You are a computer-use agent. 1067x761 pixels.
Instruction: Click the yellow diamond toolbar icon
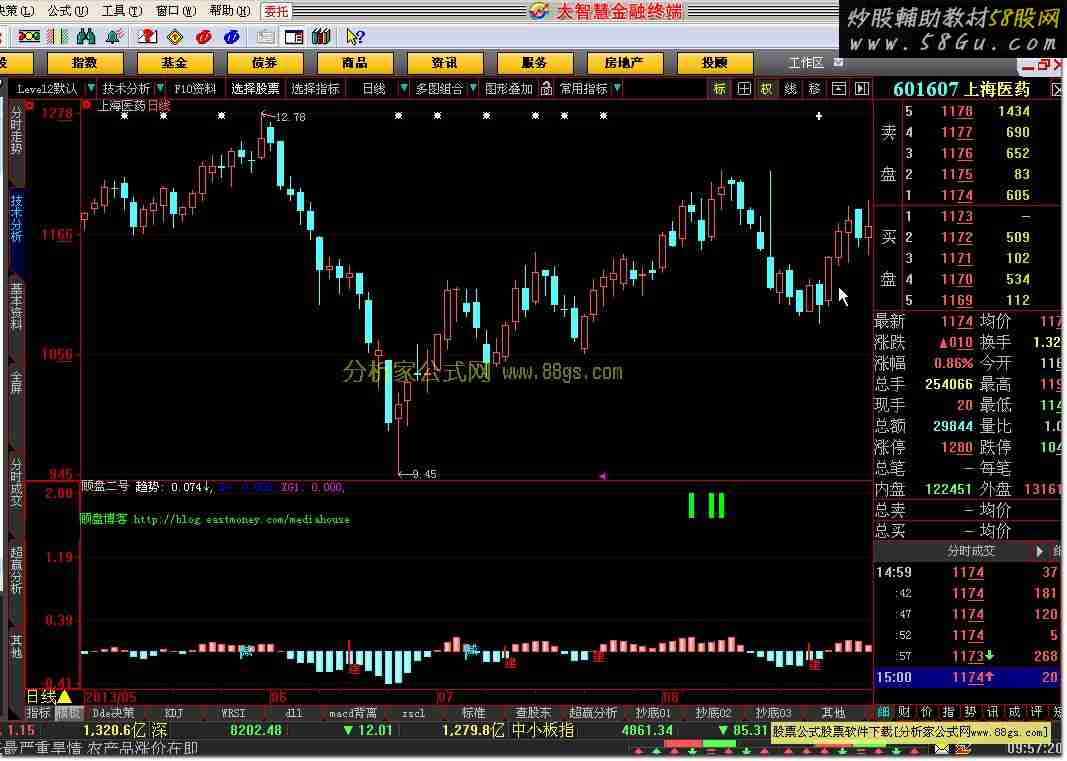pos(176,37)
